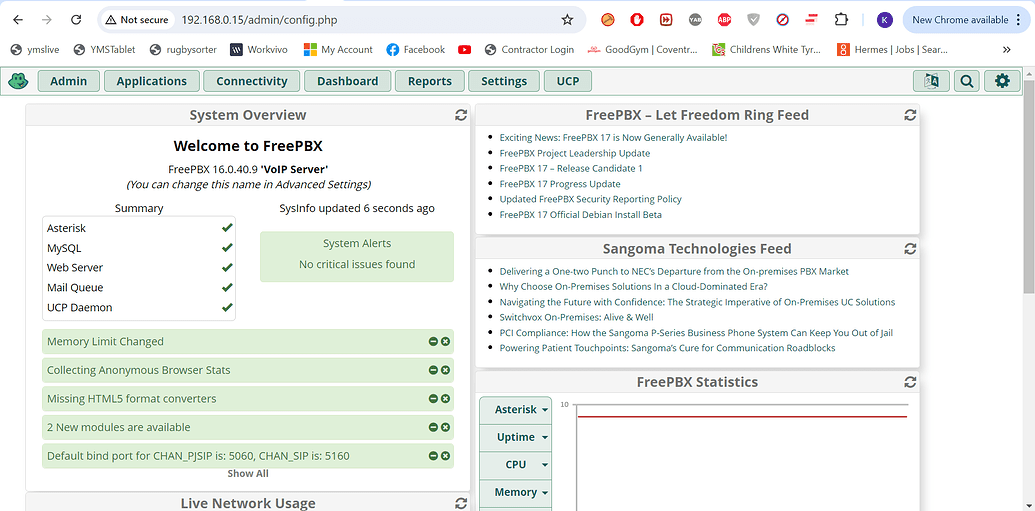This screenshot has height=511, width=1035.
Task: Open the language selector icon
Action: click(931, 81)
